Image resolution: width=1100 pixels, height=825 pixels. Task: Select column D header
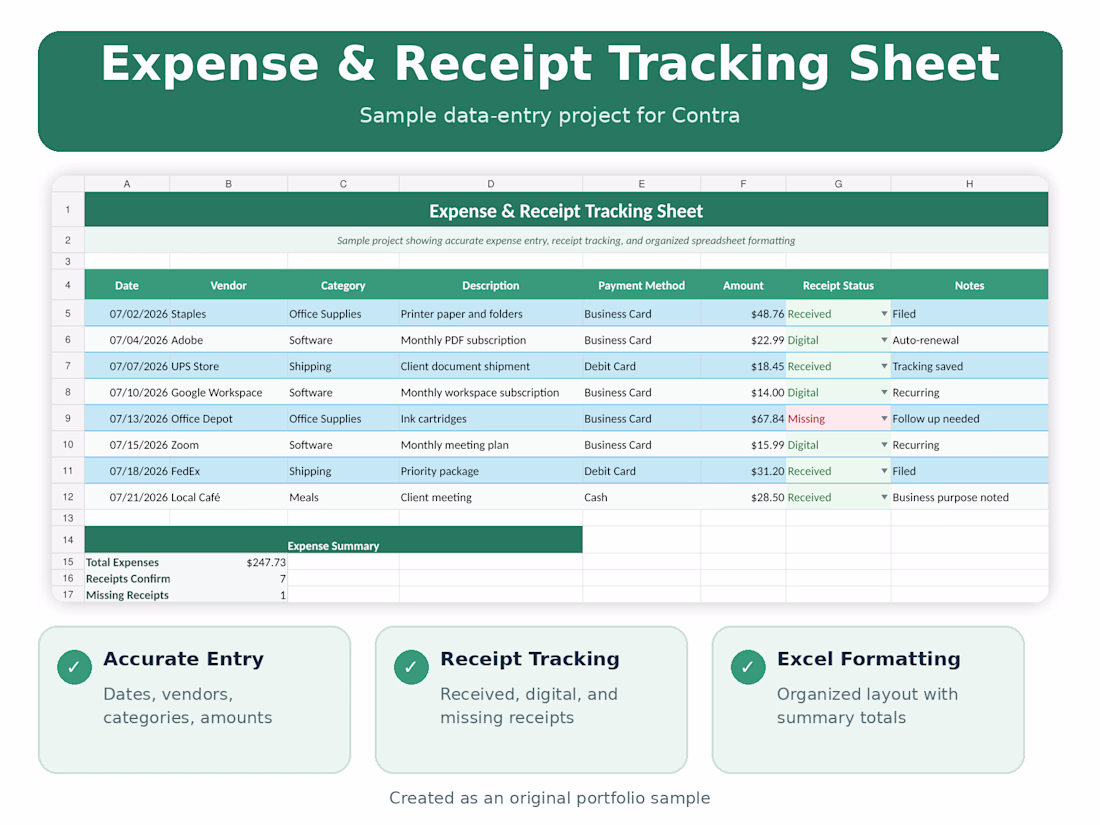pos(490,184)
